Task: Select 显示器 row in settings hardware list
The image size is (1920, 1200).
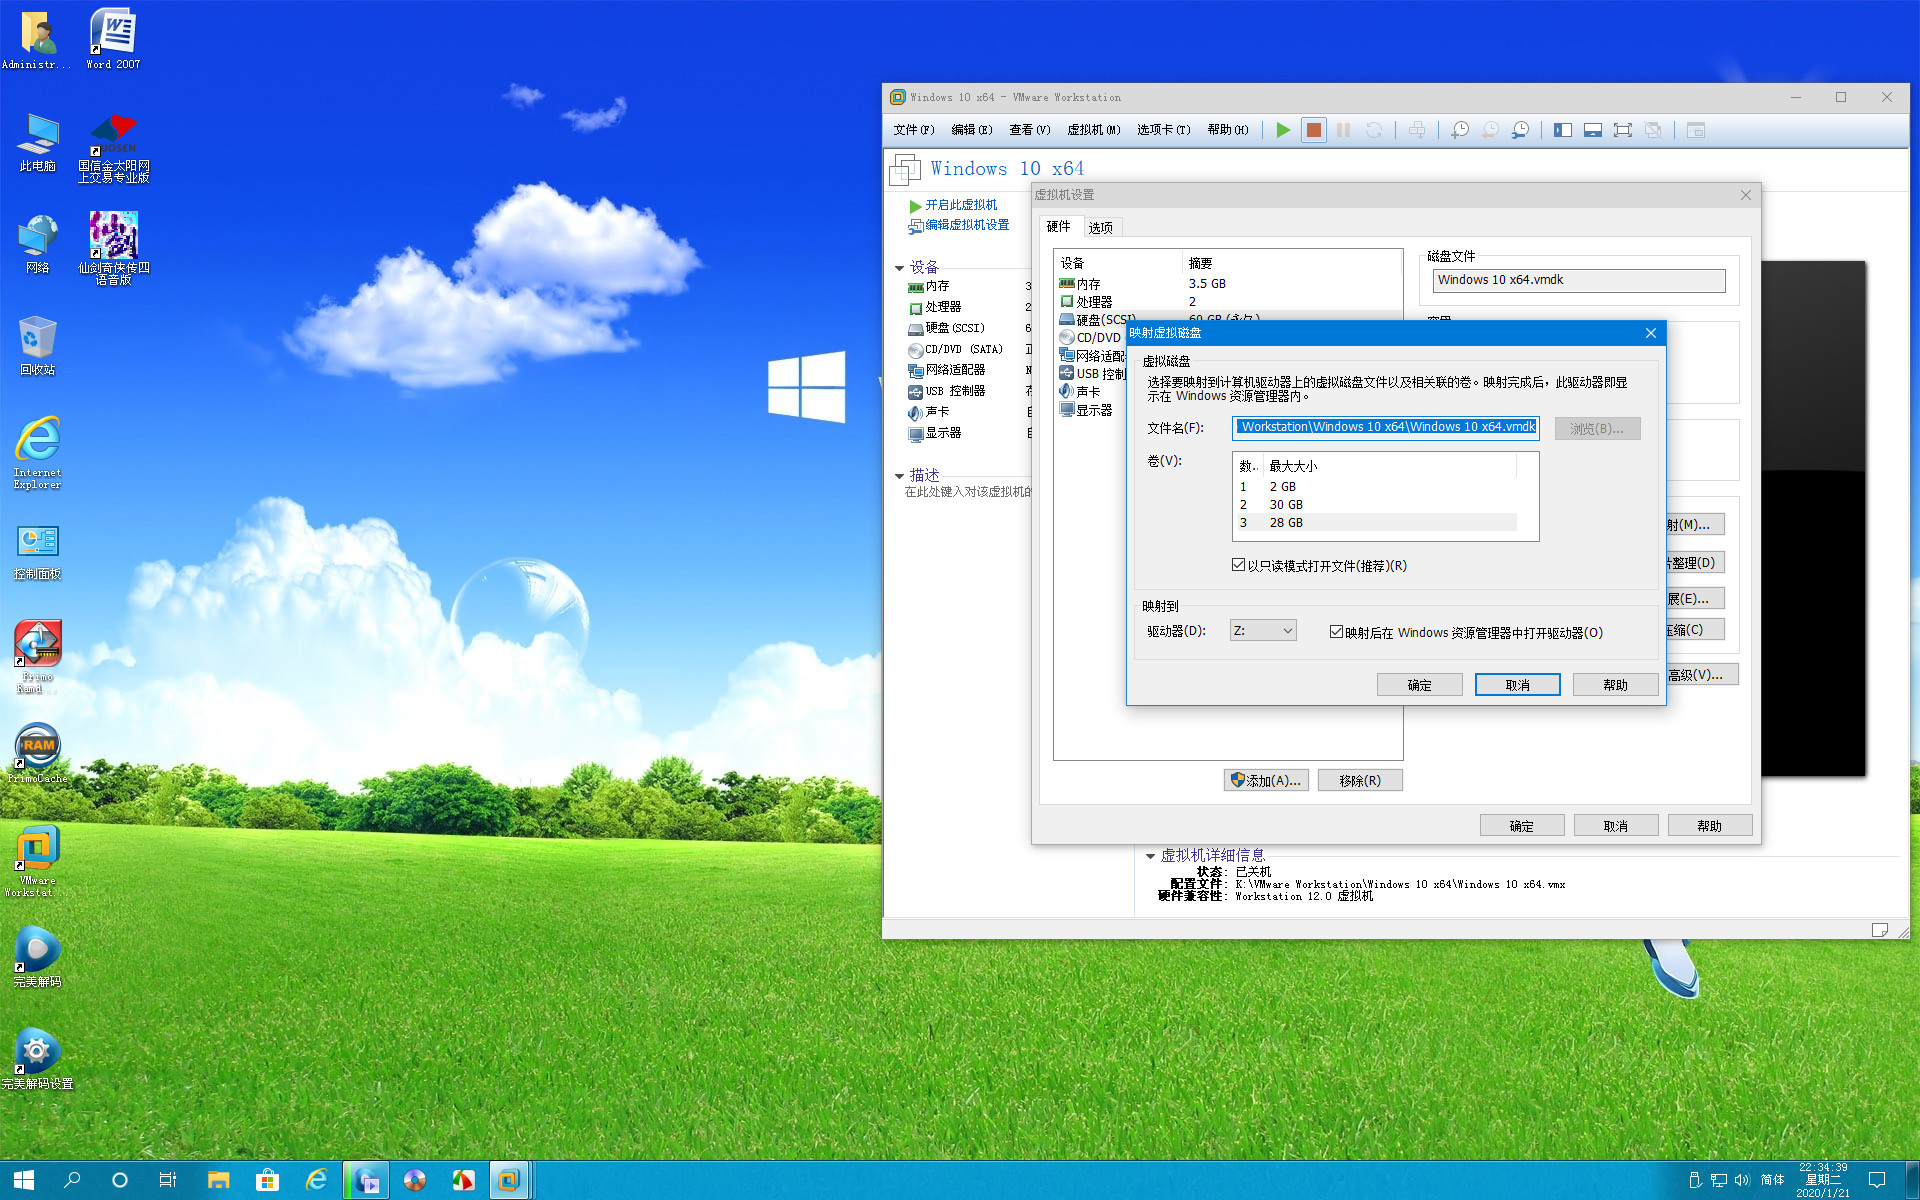Action: click(x=1092, y=411)
